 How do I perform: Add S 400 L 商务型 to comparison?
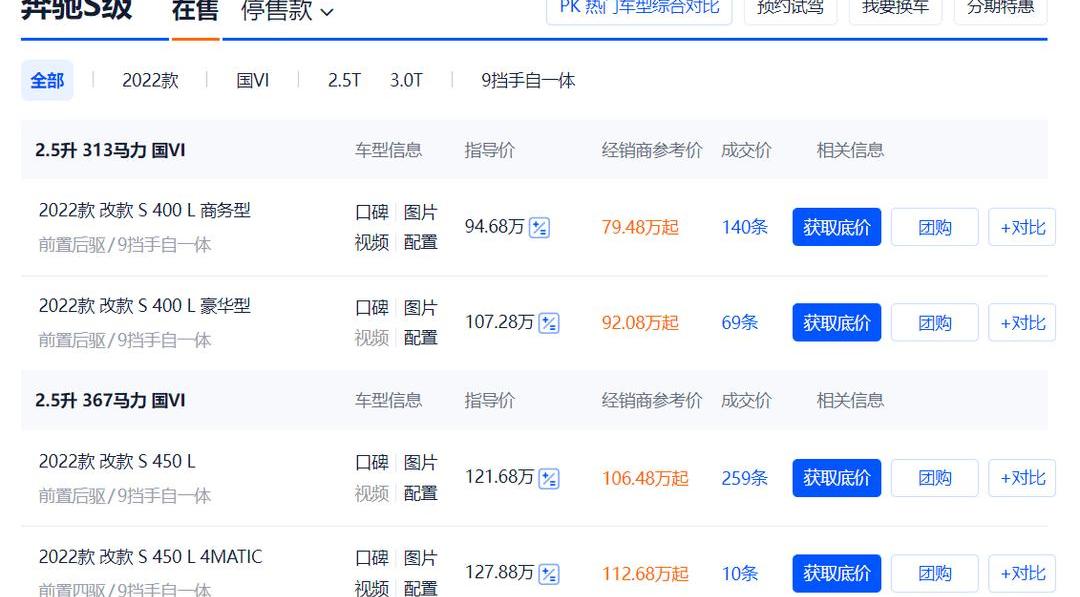[x=1022, y=227]
